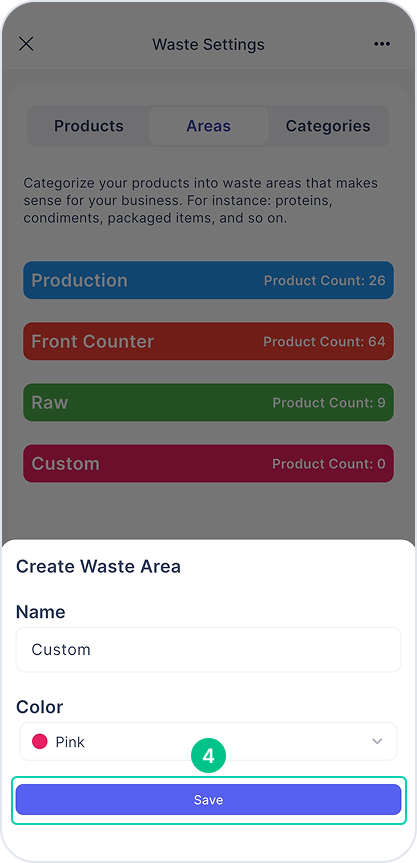Click Product Count: 9 on Raw

[329, 402]
